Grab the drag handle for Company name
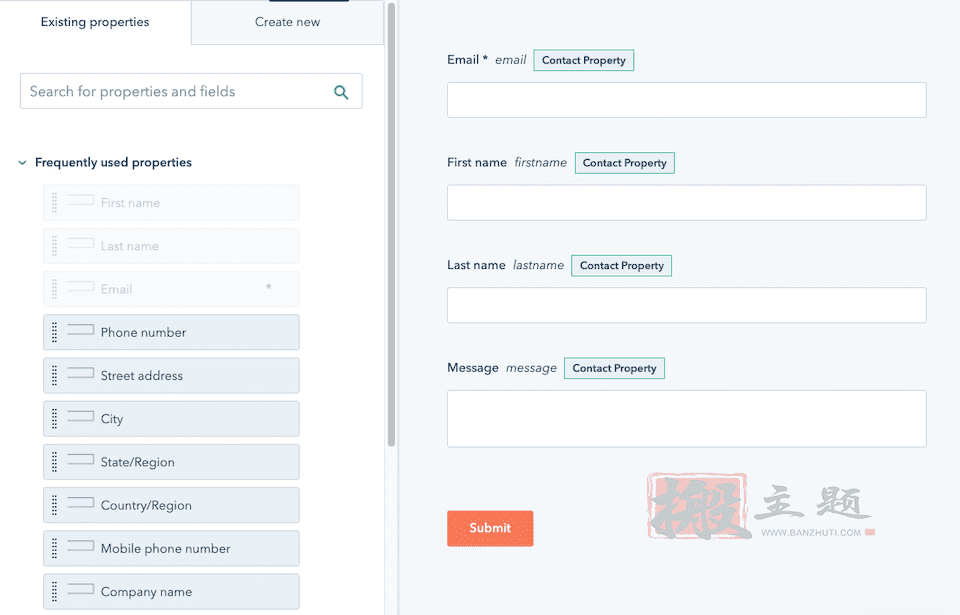 [54, 592]
